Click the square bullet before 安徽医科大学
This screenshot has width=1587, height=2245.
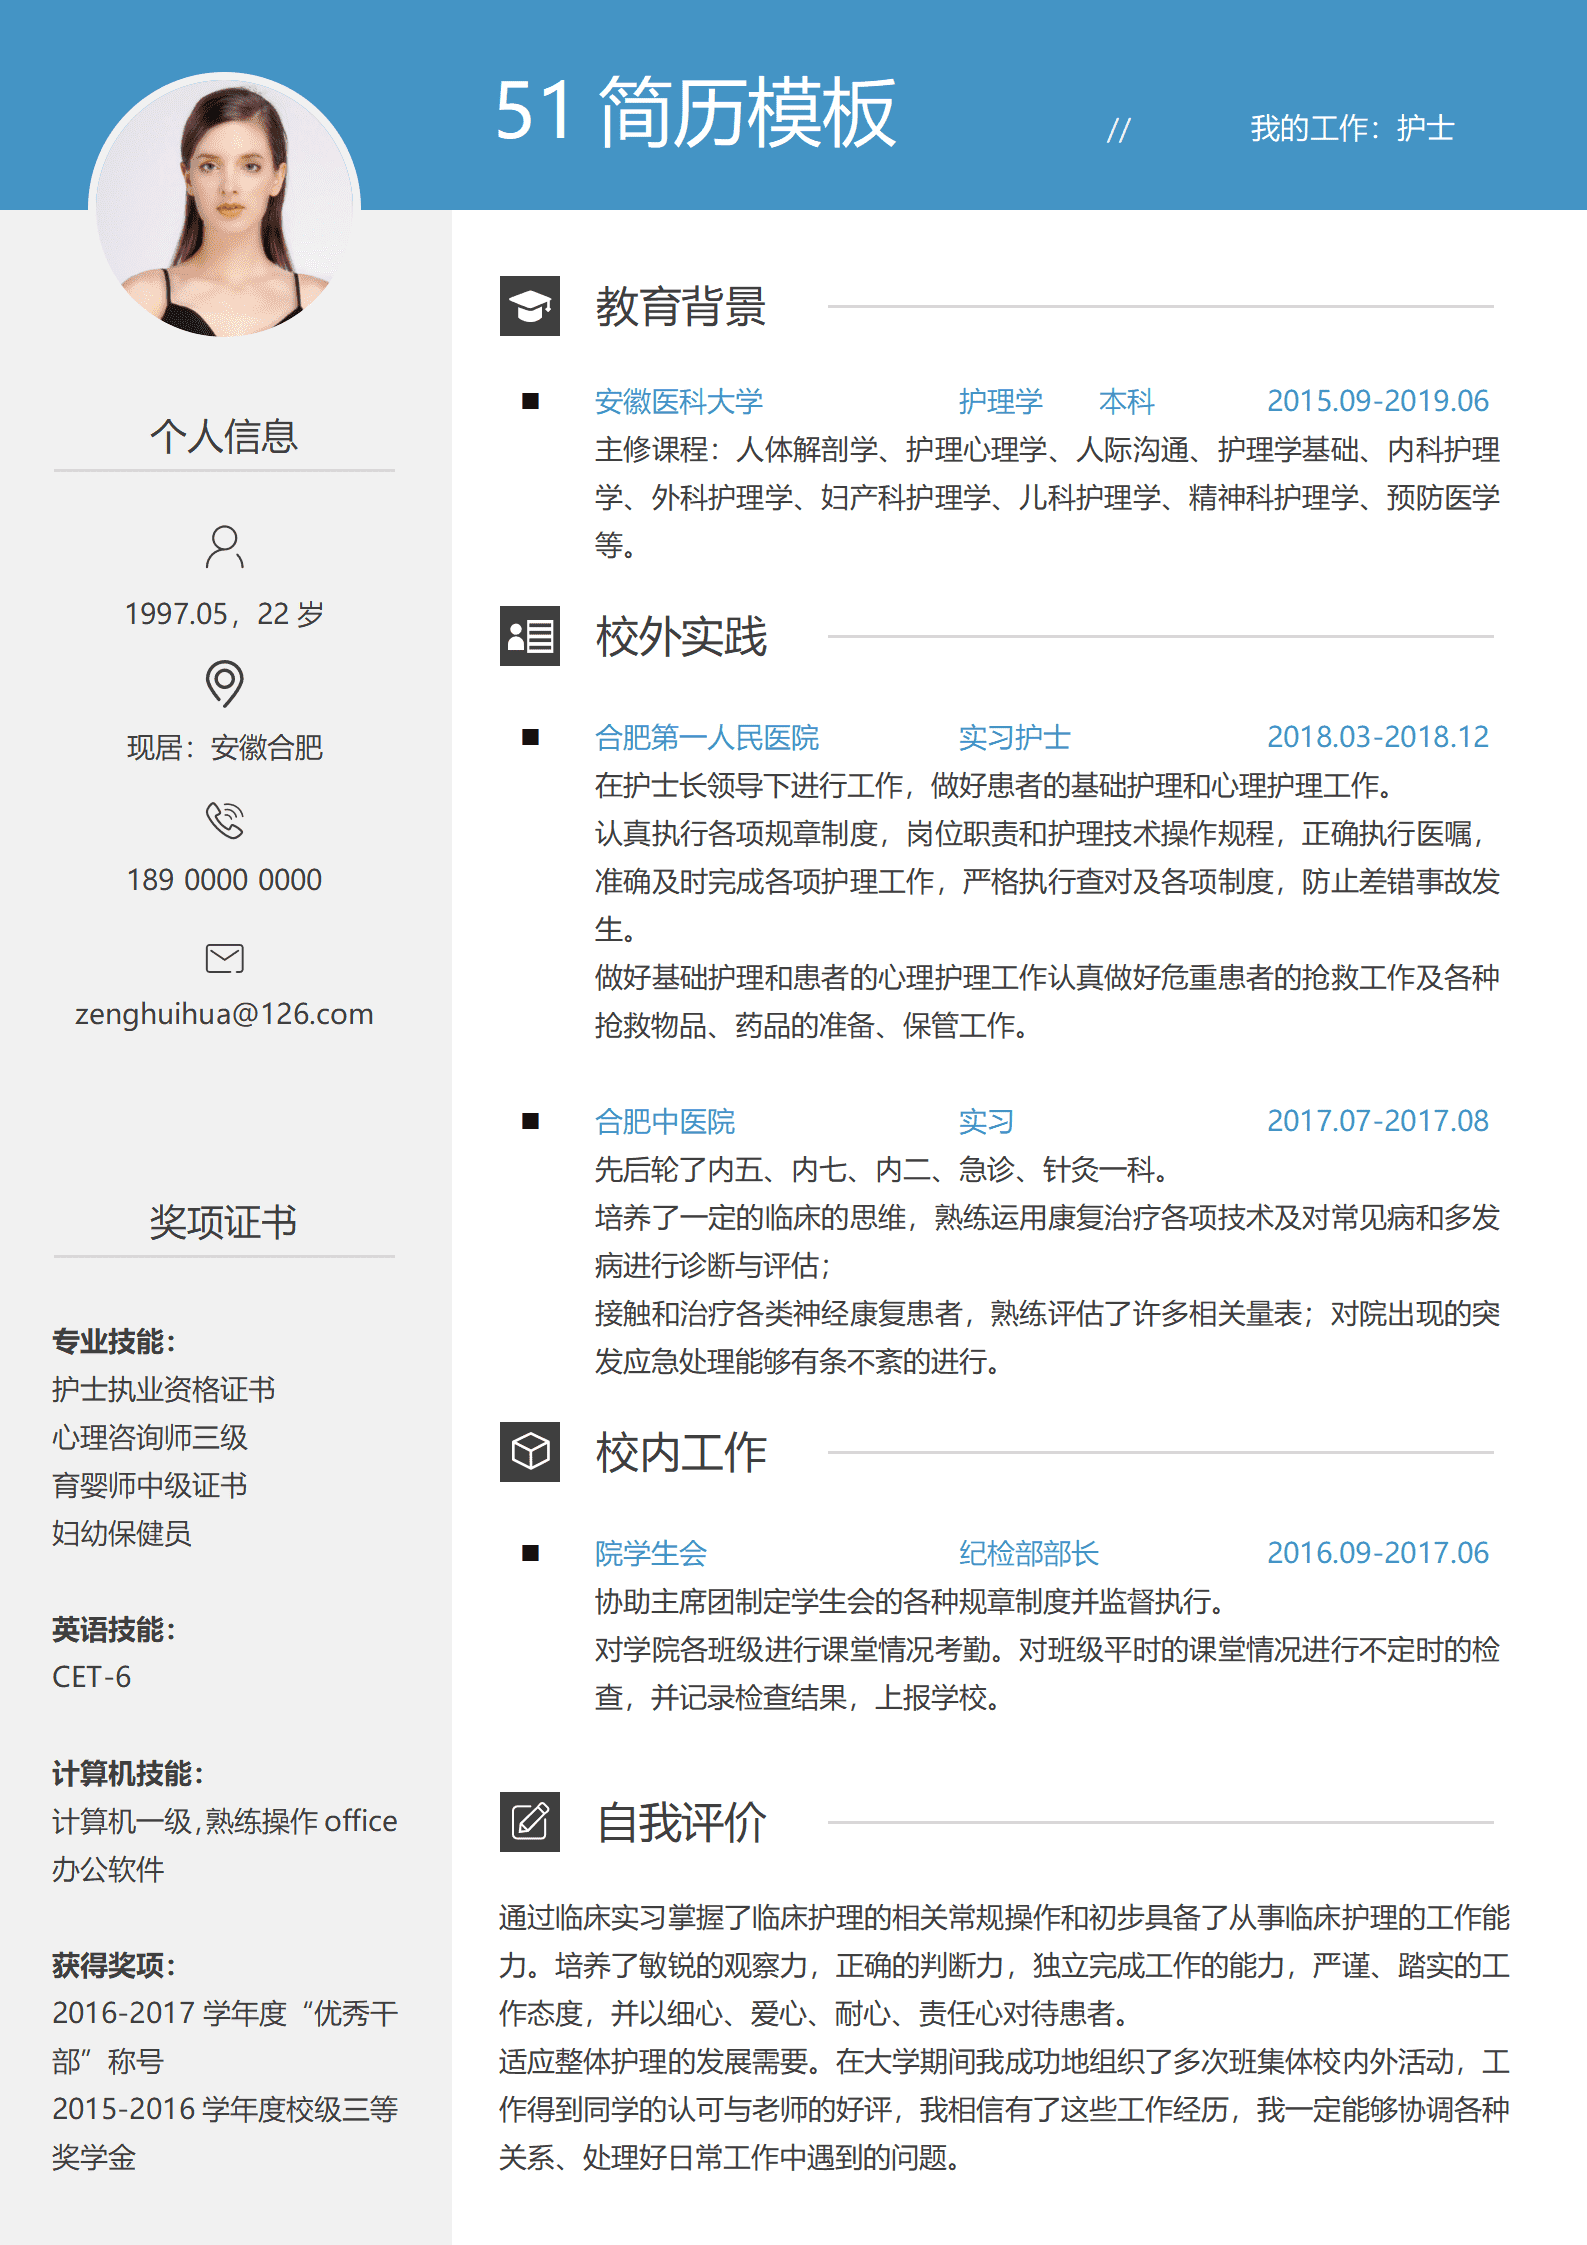click(530, 401)
